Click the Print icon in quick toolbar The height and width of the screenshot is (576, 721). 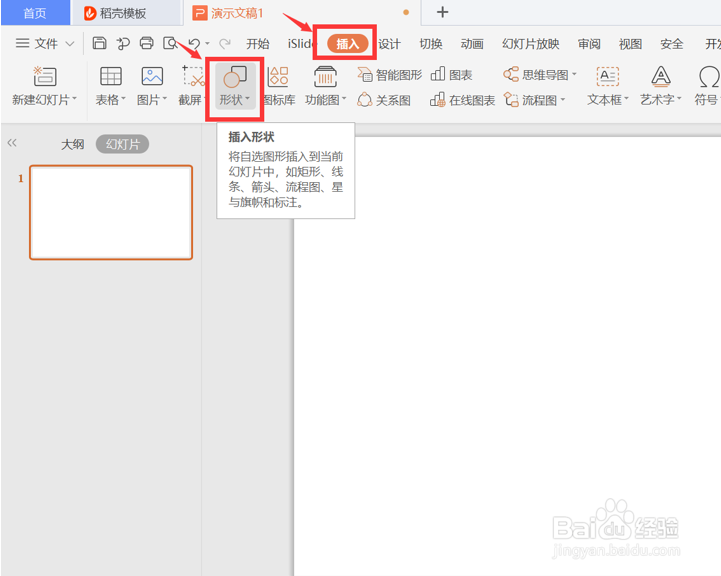point(147,43)
